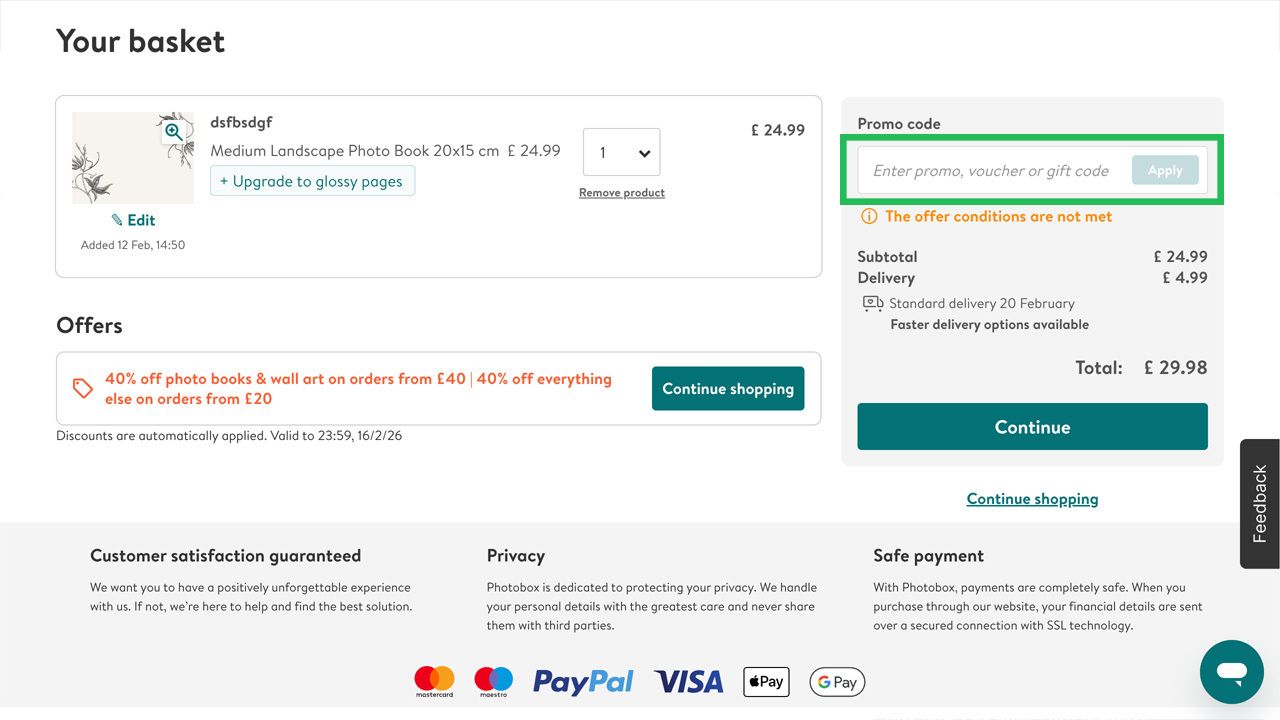Zoom the photo book preview magnifier icon
The width and height of the screenshot is (1280, 720).
[x=174, y=131]
